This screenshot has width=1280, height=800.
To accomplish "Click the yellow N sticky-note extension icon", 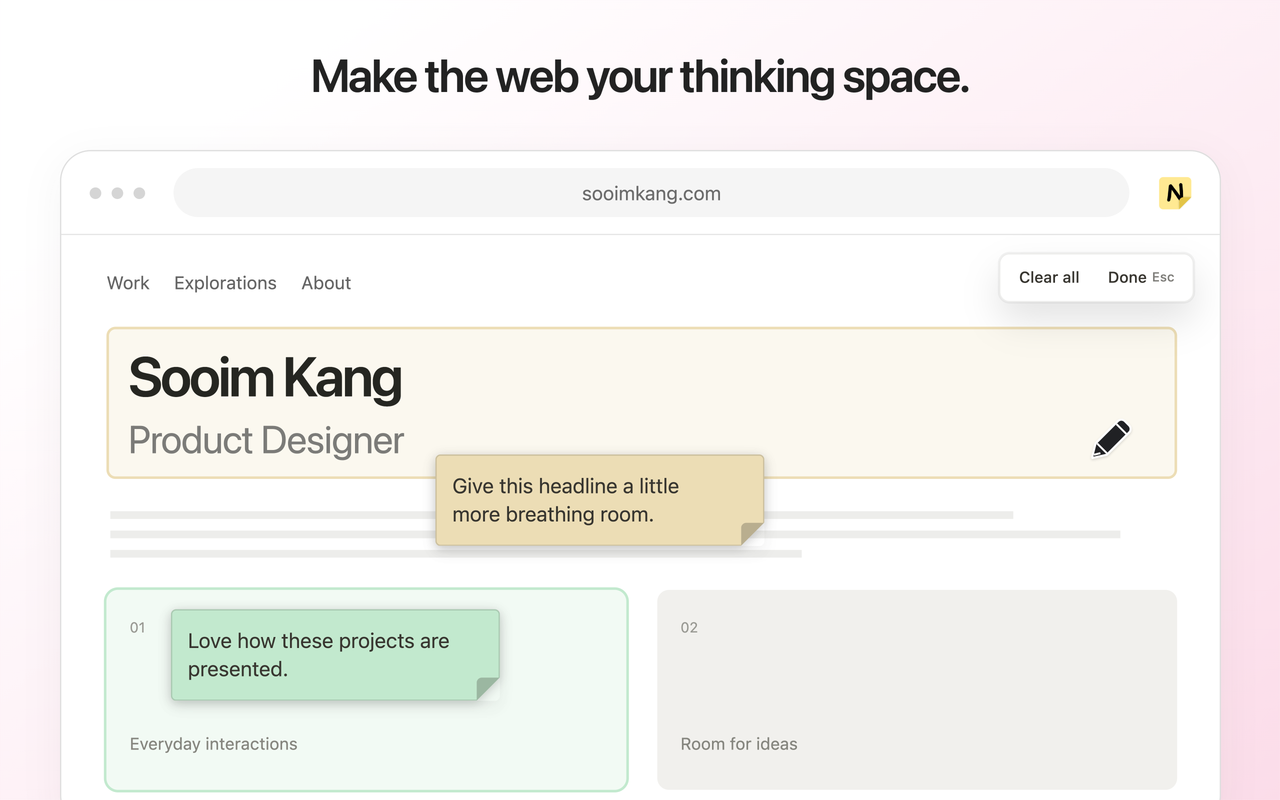I will (x=1175, y=193).
